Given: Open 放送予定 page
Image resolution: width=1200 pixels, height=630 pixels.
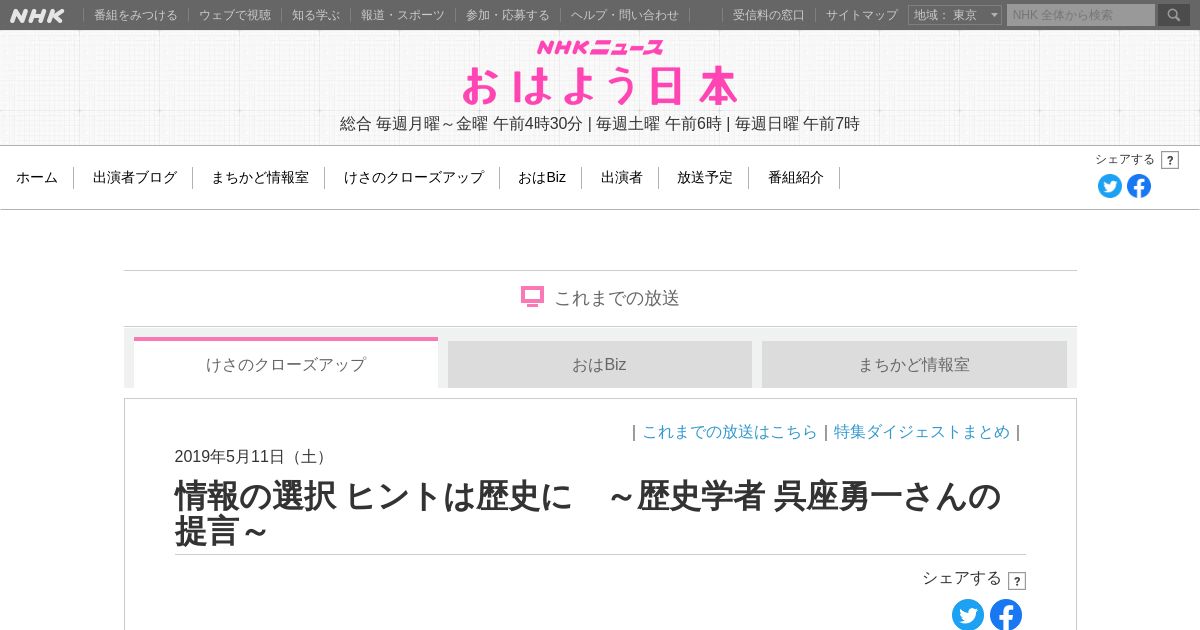Looking at the screenshot, I should coord(705,177).
